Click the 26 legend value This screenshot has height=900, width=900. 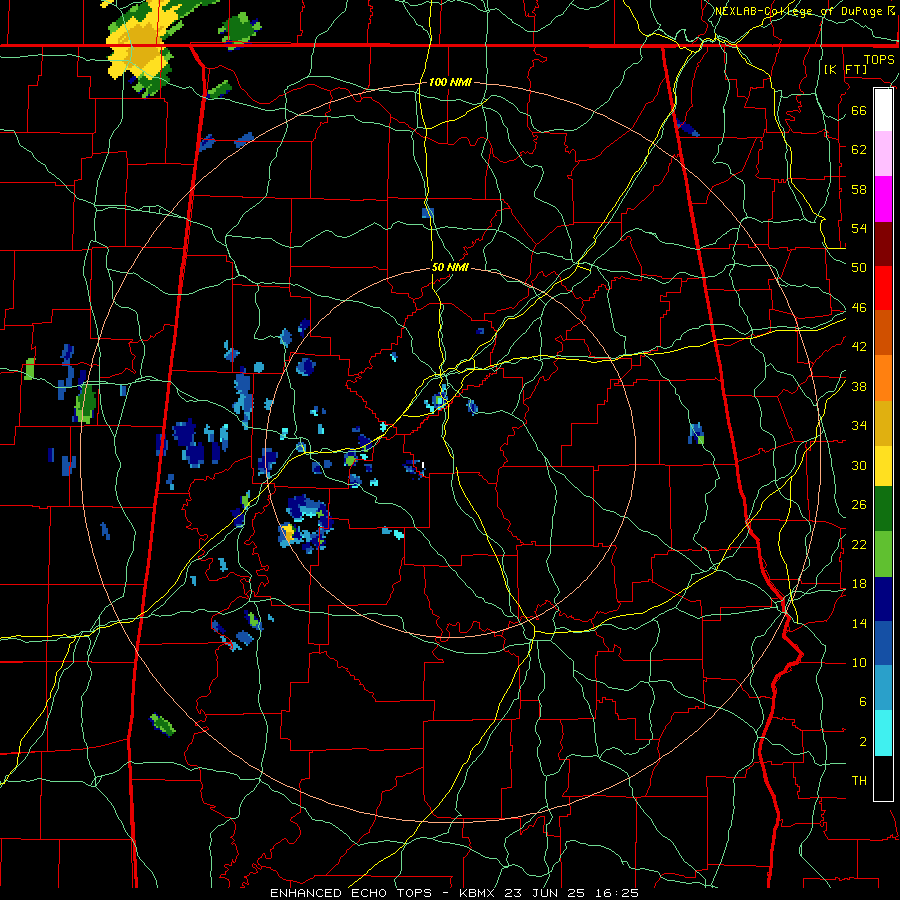click(x=859, y=505)
